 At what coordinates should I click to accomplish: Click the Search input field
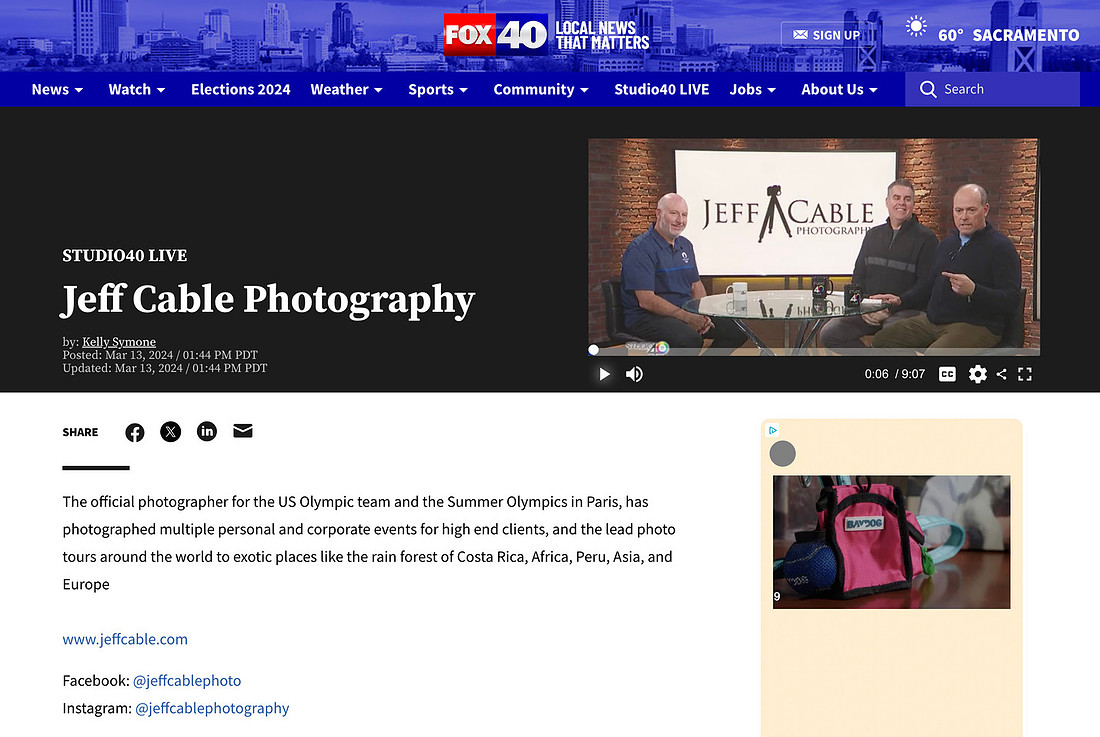click(x=992, y=89)
